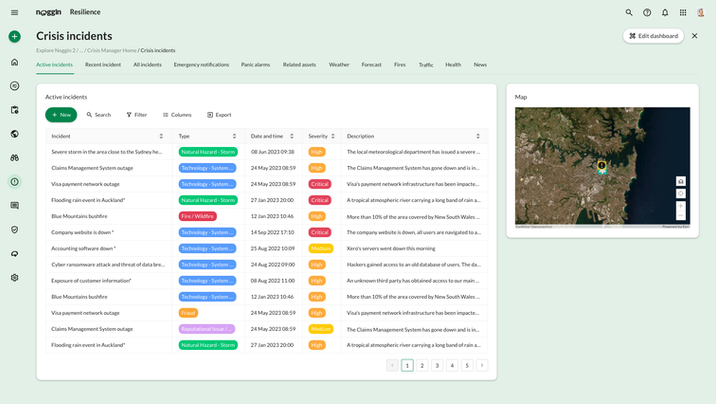Open the user profile avatar

(700, 12)
